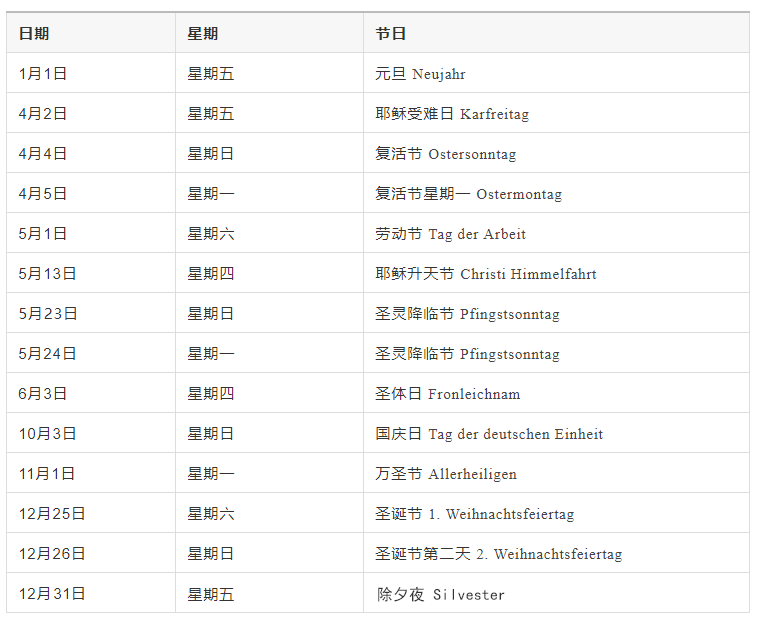Click the 星期 column header
The height and width of the screenshot is (620, 761).
[x=203, y=34]
